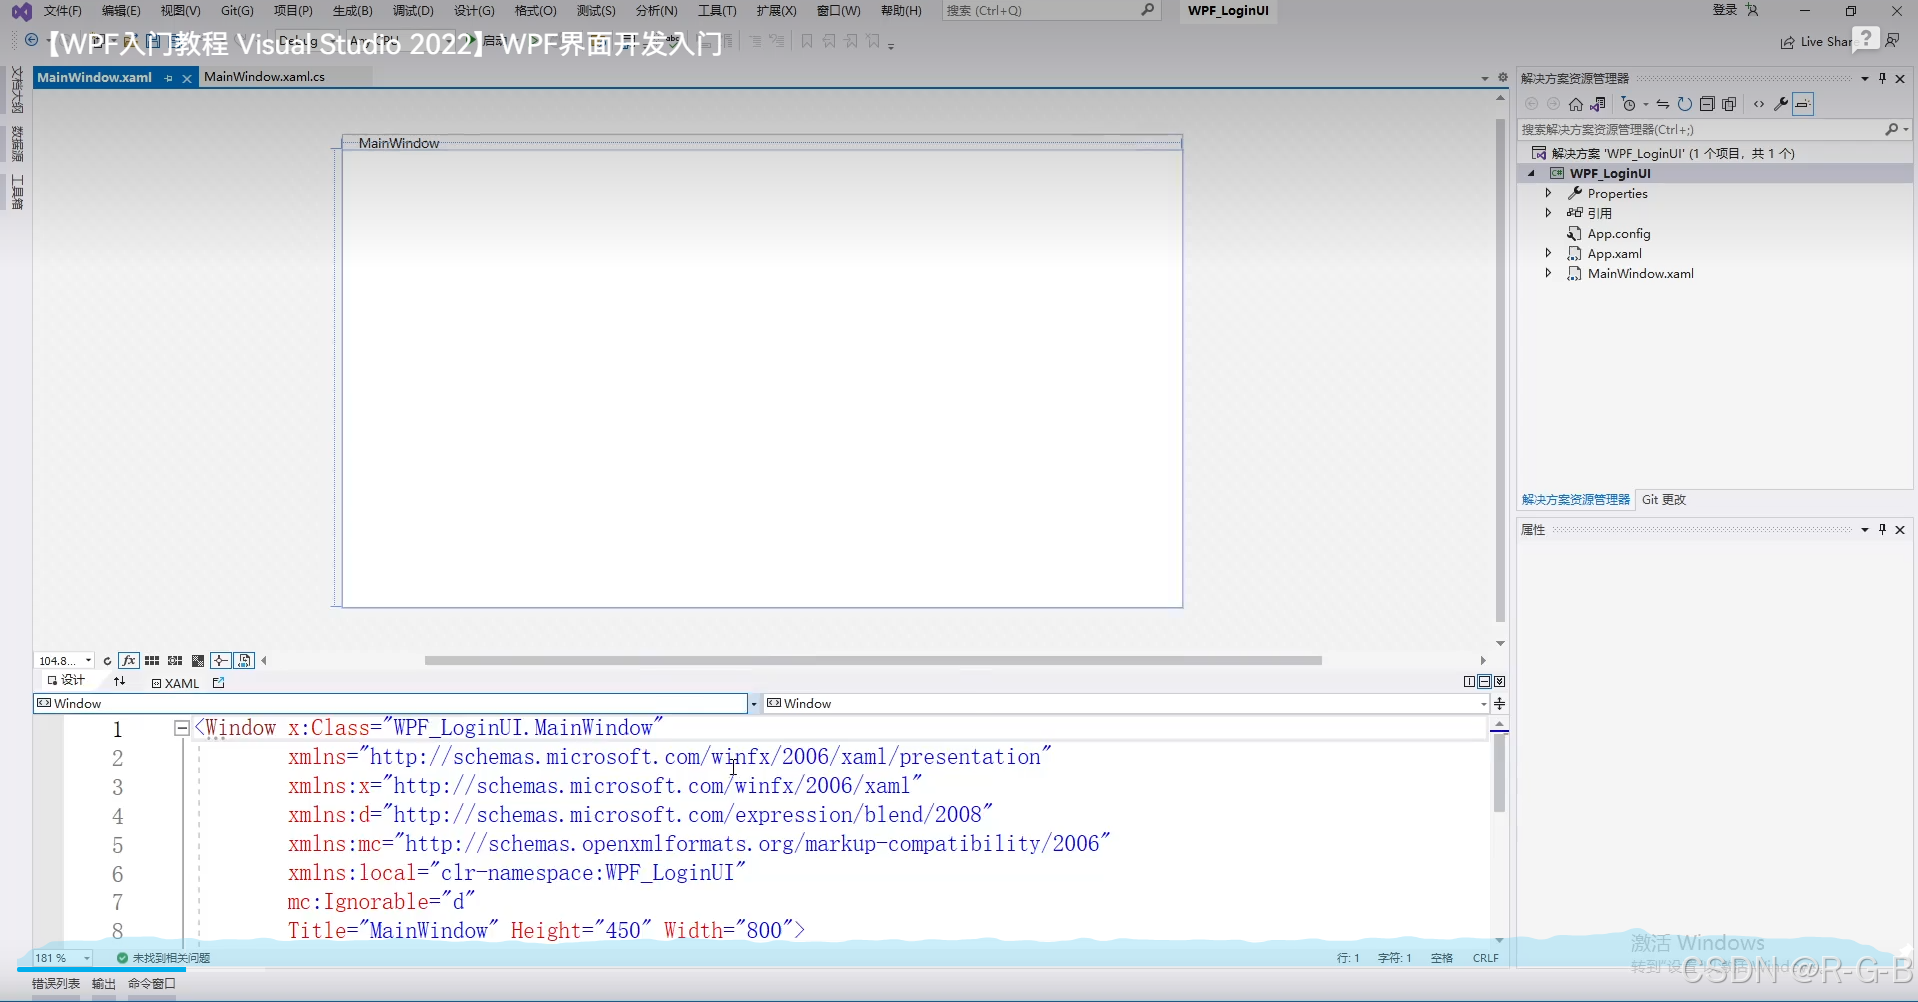Screen dimensions: 1918x1002
Task: Click Sync with Active Document arrows icon
Action: (1663, 104)
